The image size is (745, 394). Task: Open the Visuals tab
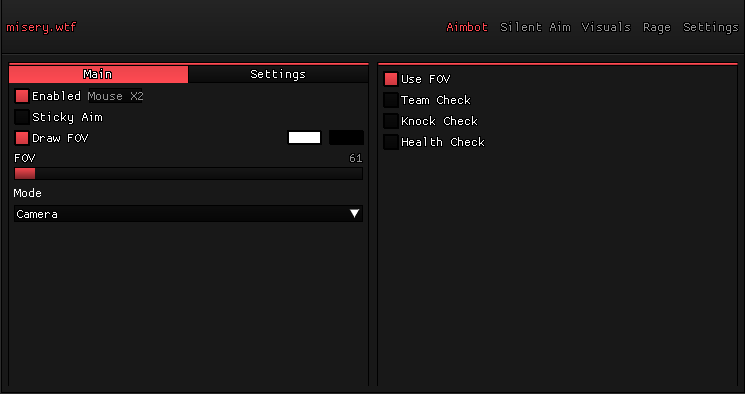pyautogui.click(x=606, y=27)
